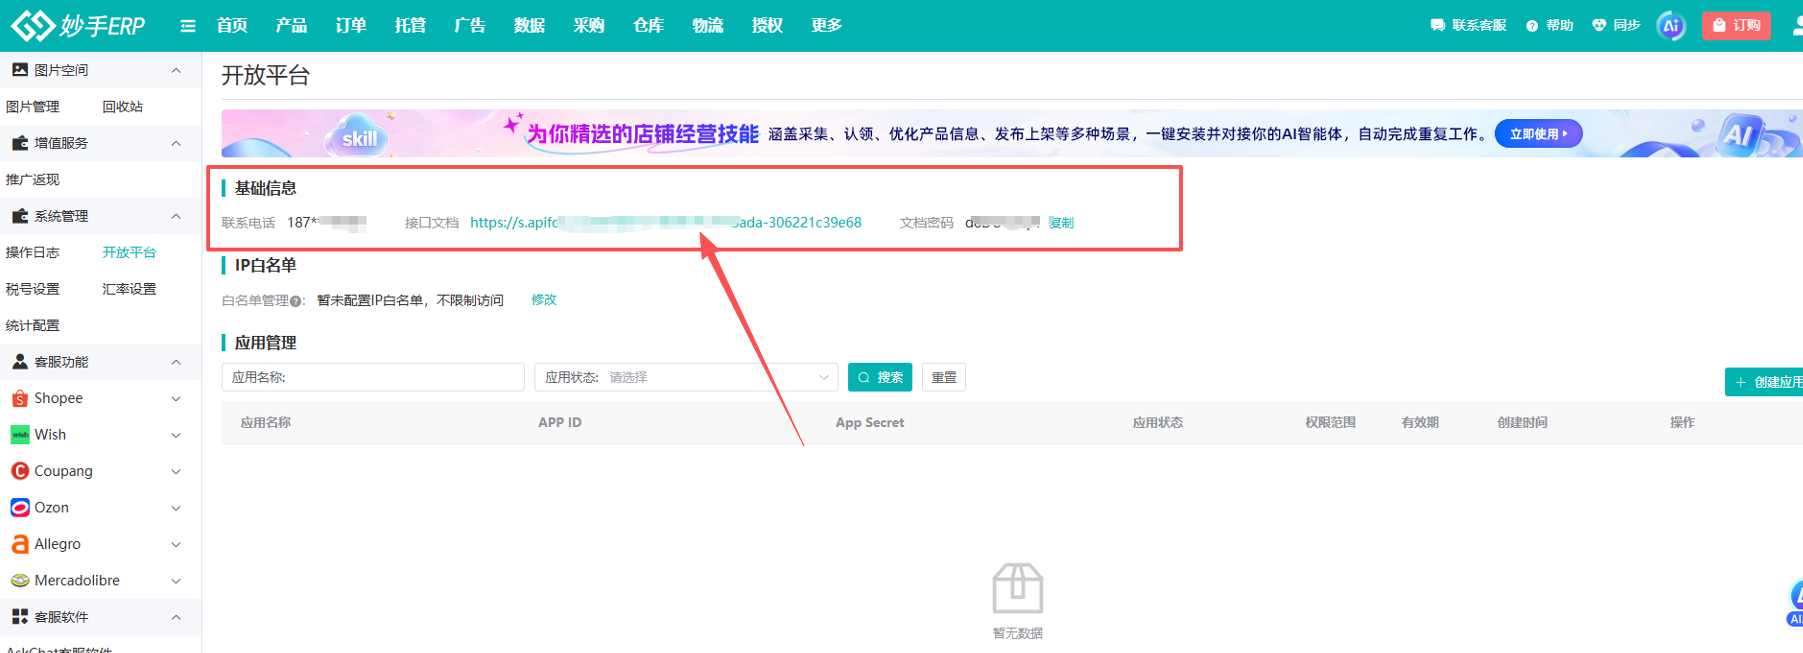Open the 接口文档 URL link
The image size is (1803, 653).
pos(666,223)
